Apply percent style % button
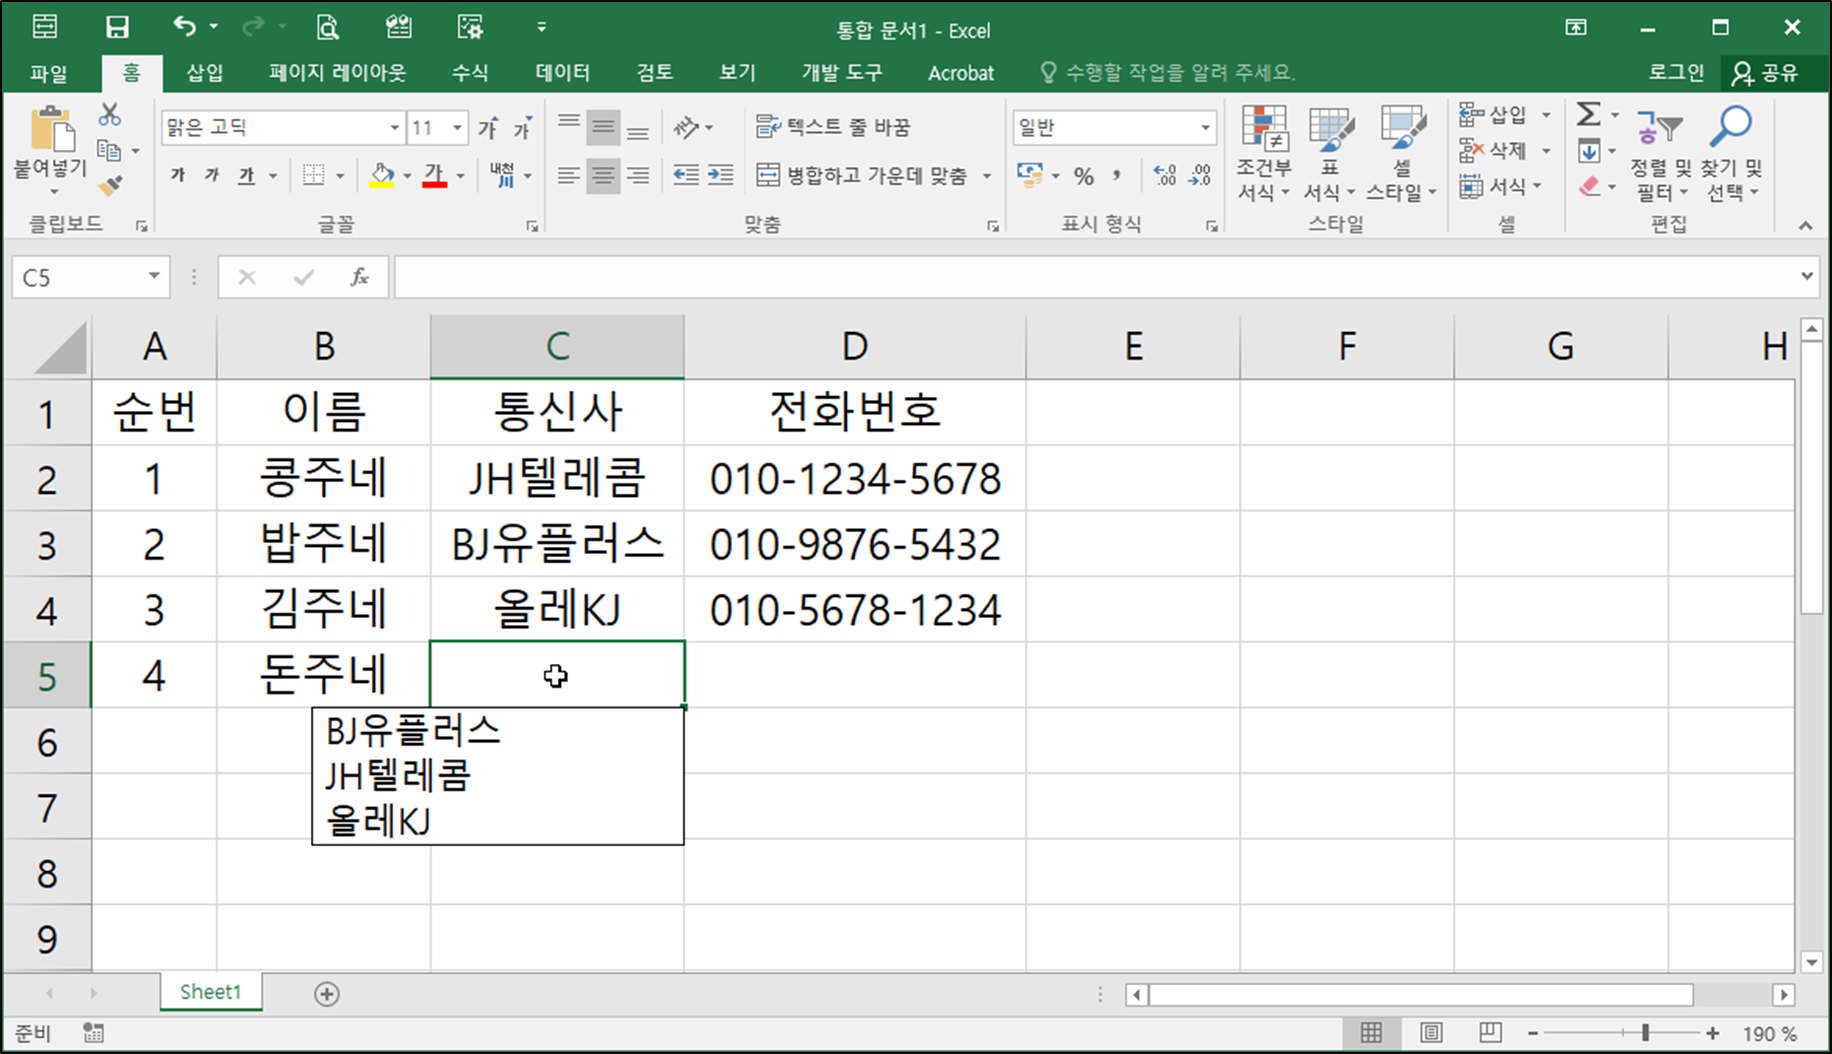This screenshot has height=1054, width=1832. pyautogui.click(x=1084, y=177)
